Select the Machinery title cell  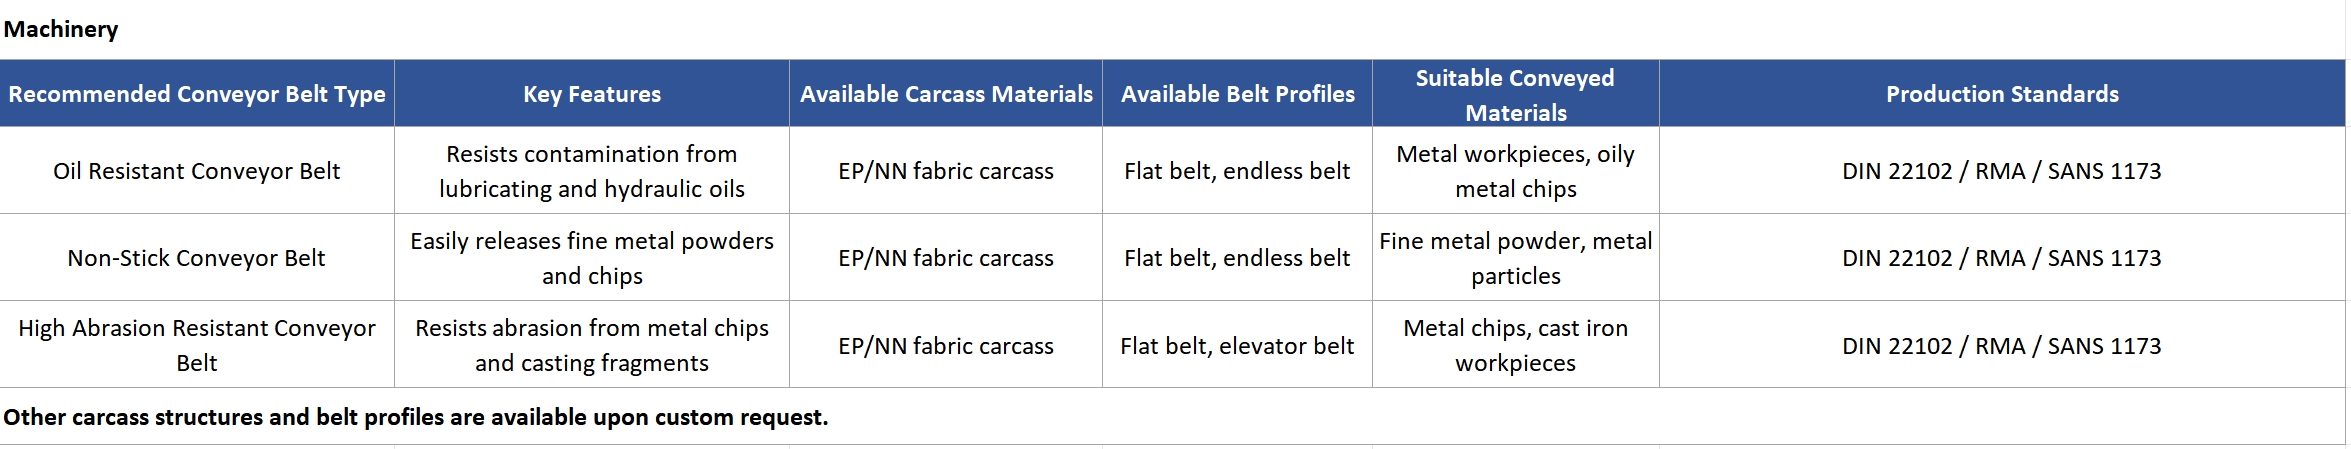[1172, 29]
